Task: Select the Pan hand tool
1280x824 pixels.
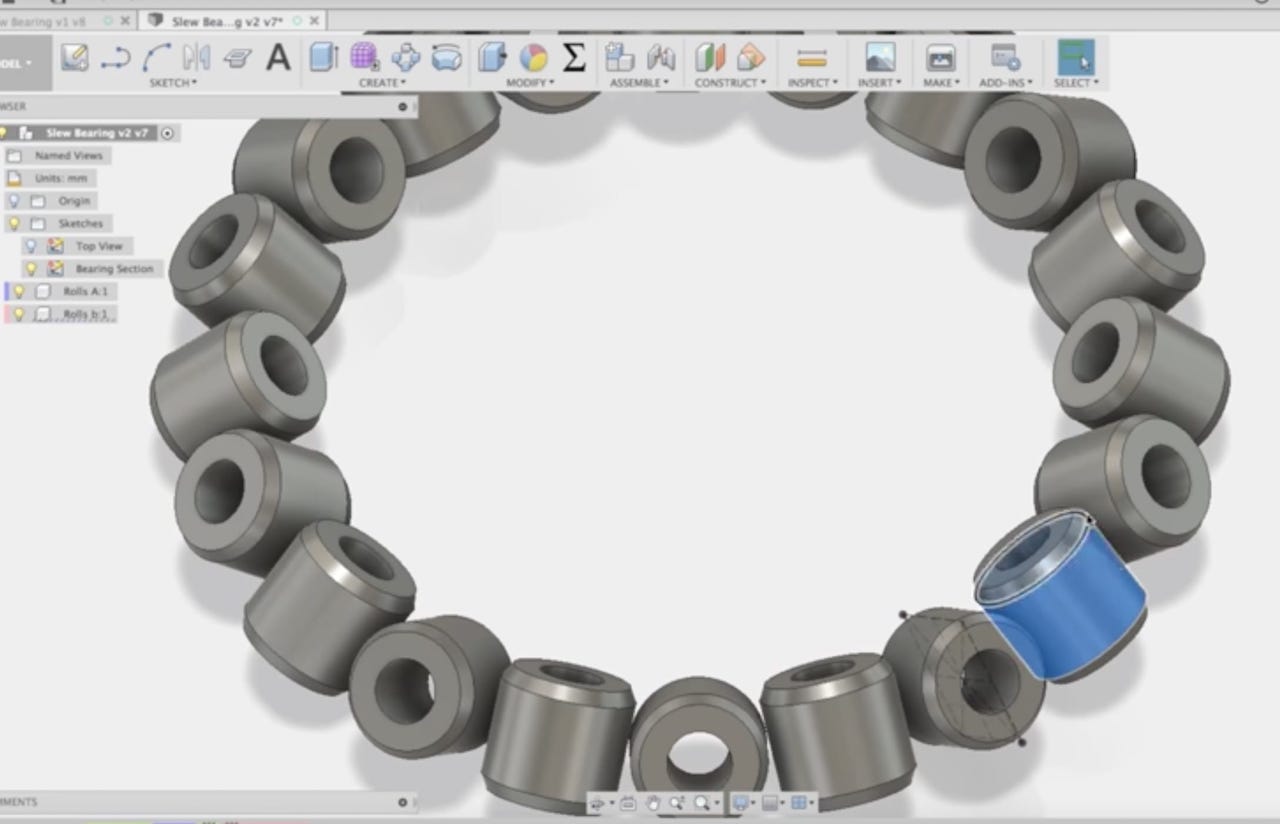Action: click(652, 803)
